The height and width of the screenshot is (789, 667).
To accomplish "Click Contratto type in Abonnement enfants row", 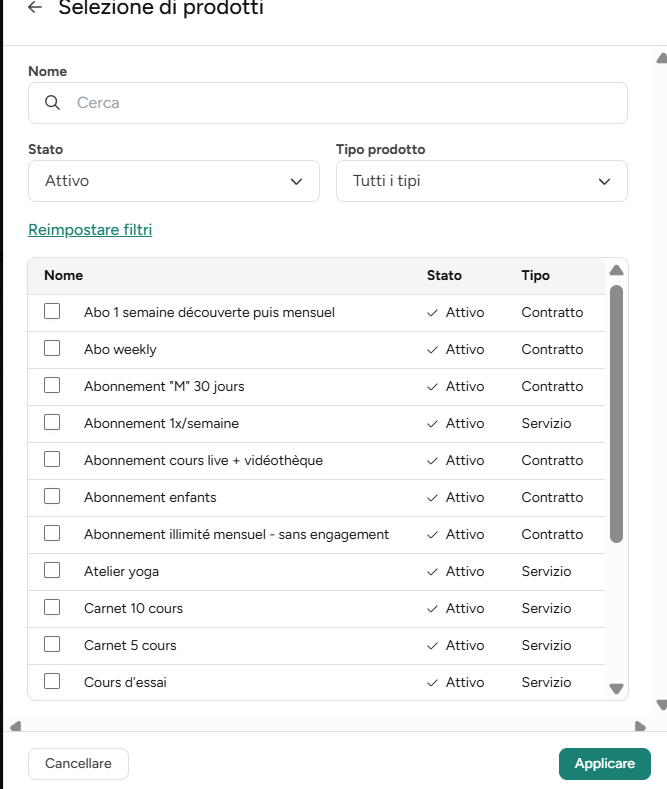I will [x=552, y=497].
